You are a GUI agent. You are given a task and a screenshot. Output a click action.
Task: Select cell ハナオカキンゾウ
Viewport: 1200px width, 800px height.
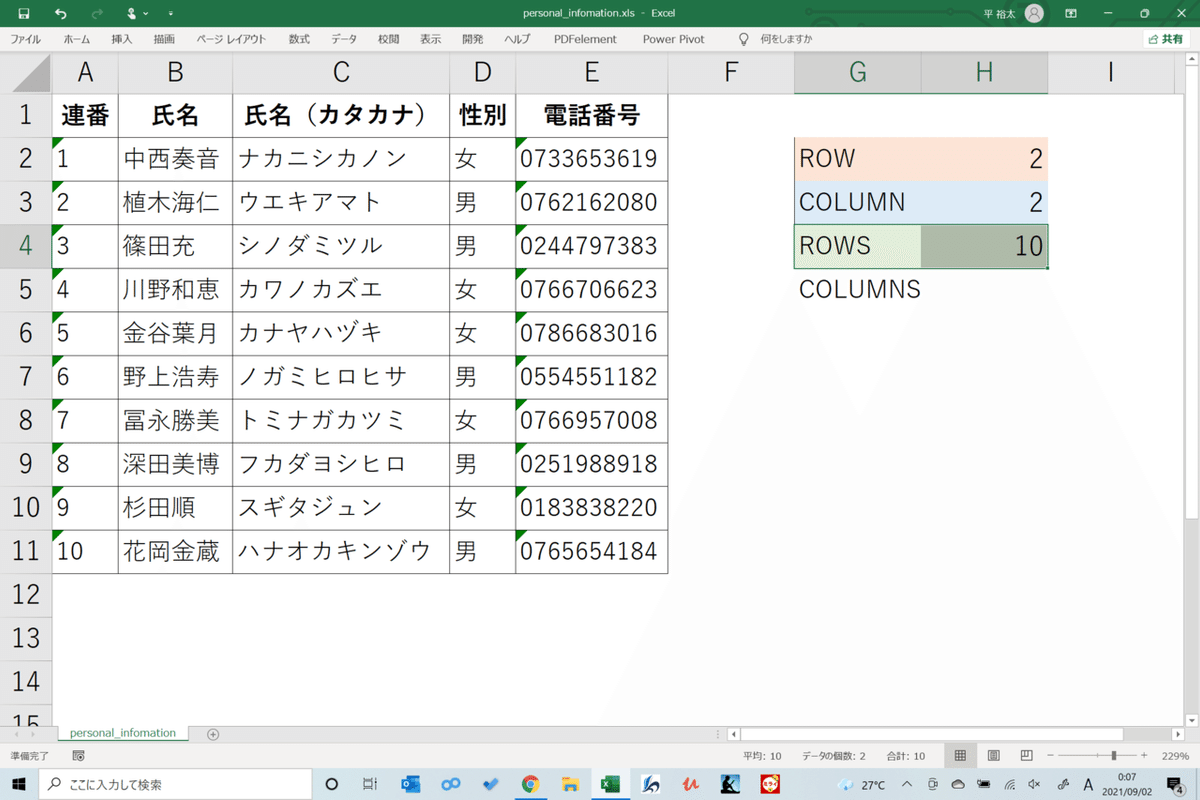pyautogui.click(x=341, y=551)
